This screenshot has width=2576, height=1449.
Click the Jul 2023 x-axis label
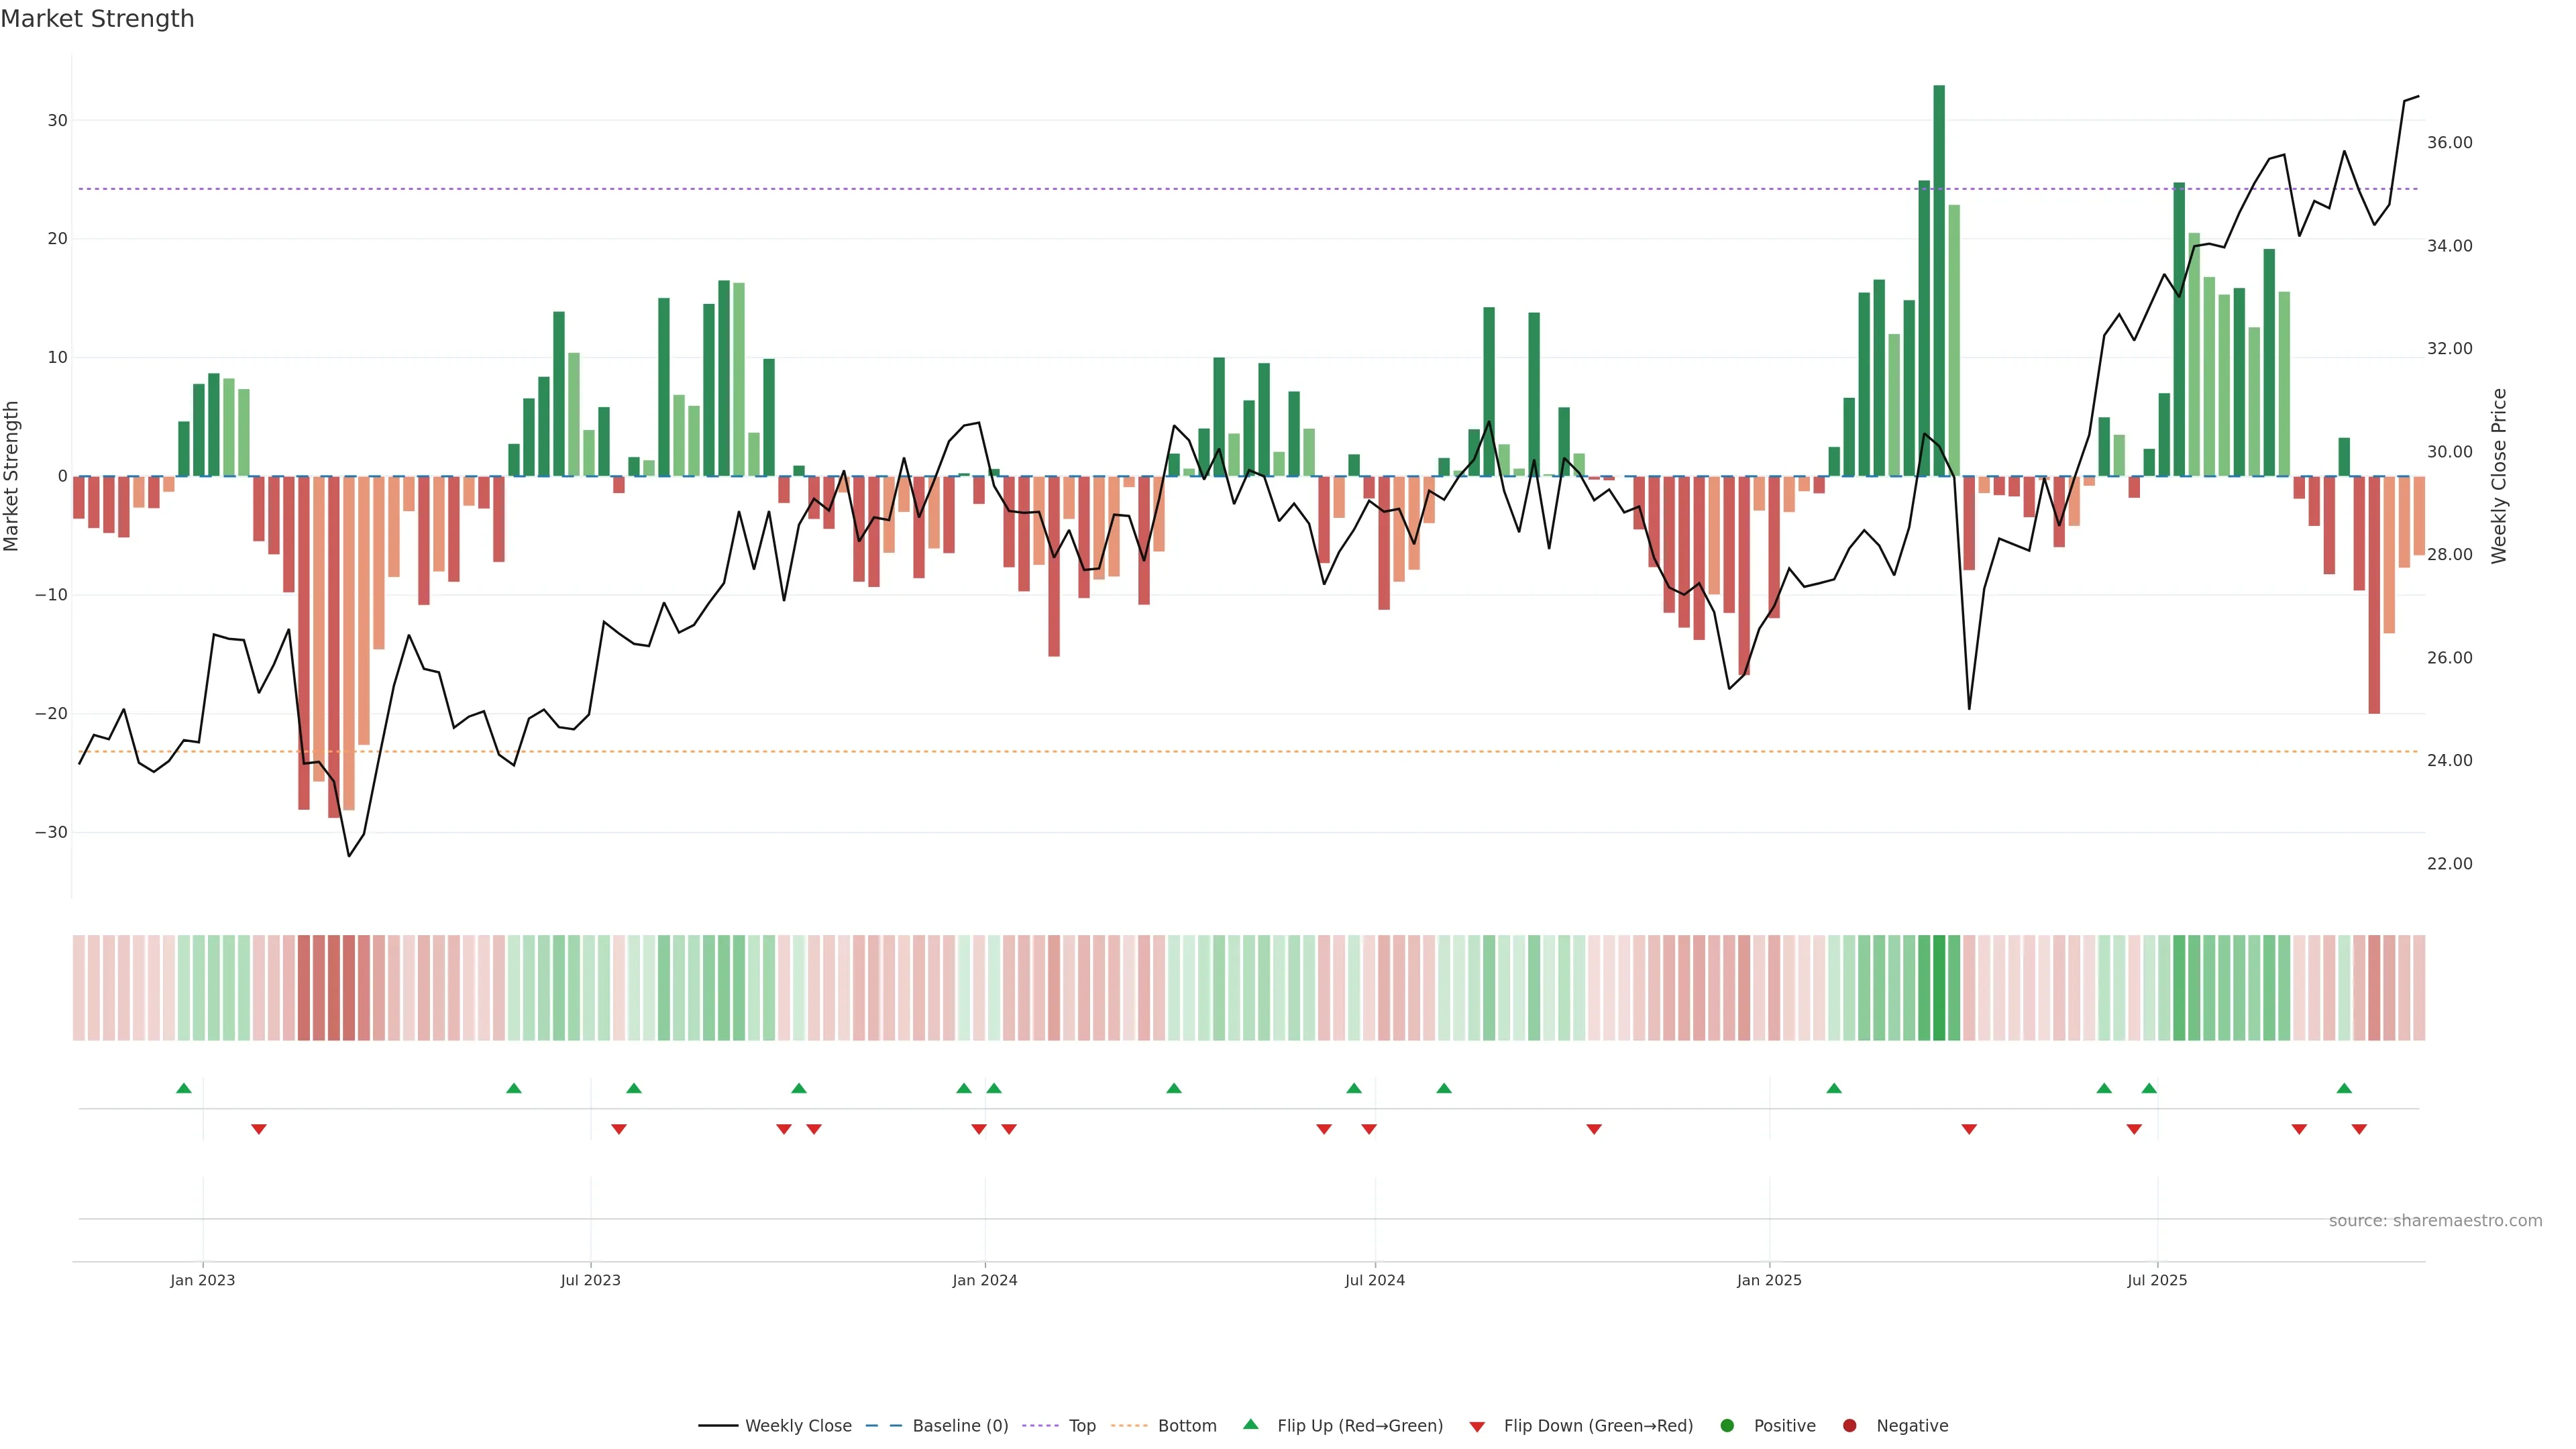tap(590, 1280)
